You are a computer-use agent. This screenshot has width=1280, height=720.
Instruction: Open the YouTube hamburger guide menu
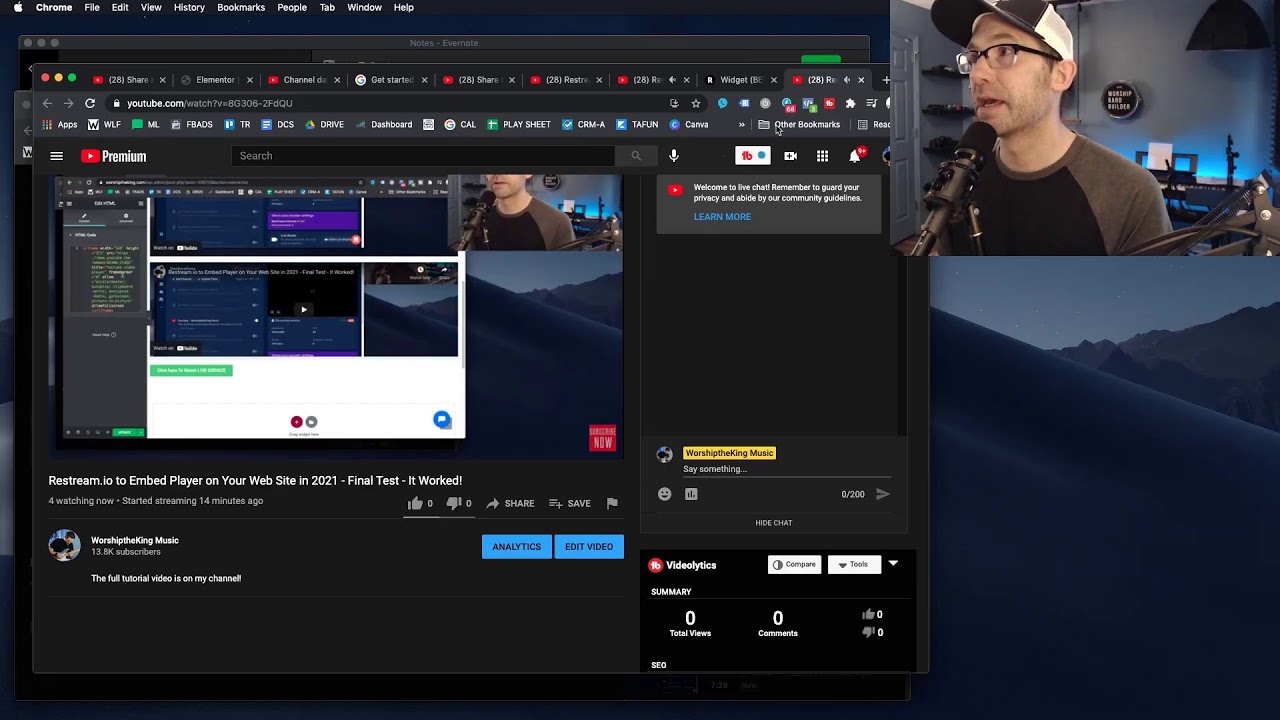56,156
